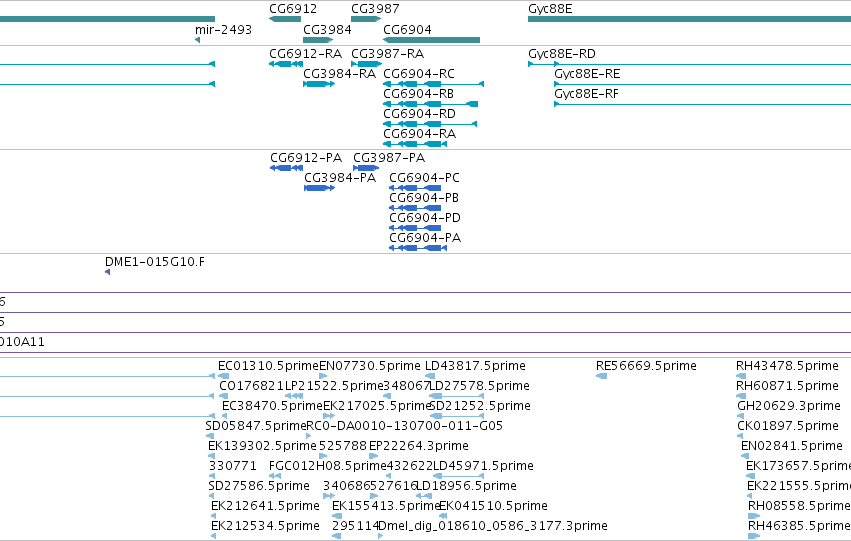Click the Gyc88E-RE transcript label
This screenshot has height=541, width=851.
(x=587, y=74)
